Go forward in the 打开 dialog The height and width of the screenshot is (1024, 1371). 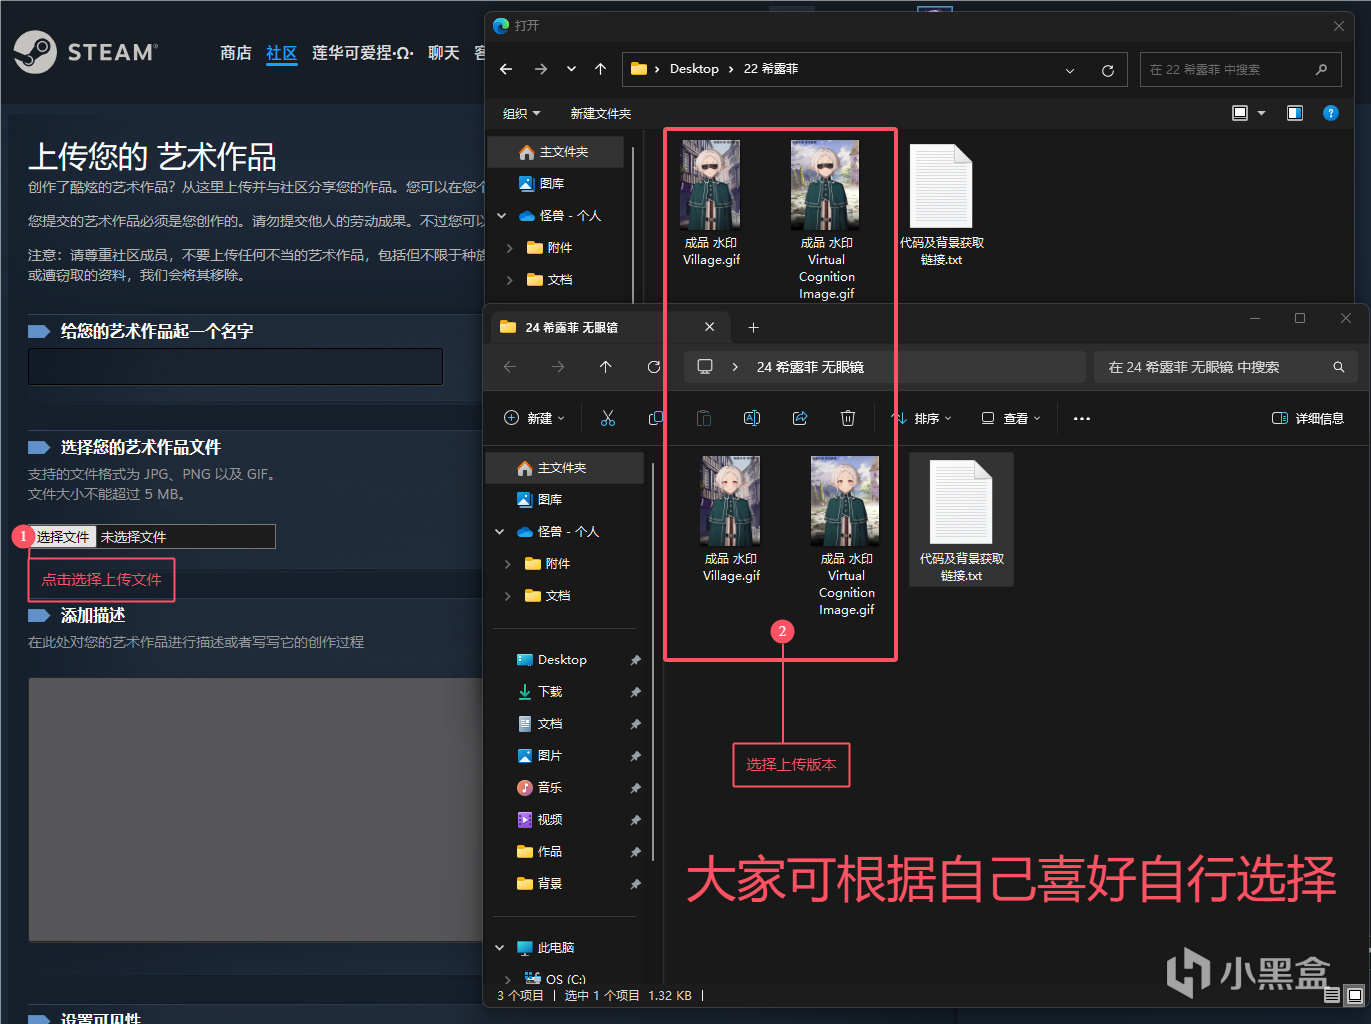tap(541, 69)
